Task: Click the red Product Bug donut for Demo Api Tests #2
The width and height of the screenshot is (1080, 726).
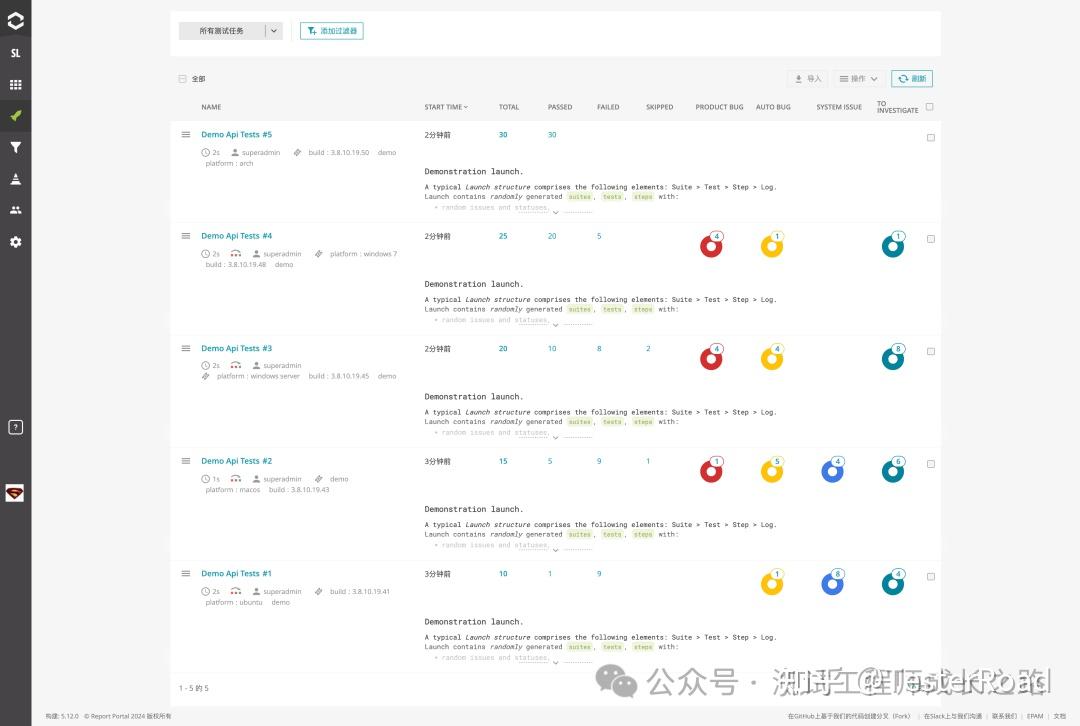Action: pyautogui.click(x=711, y=470)
